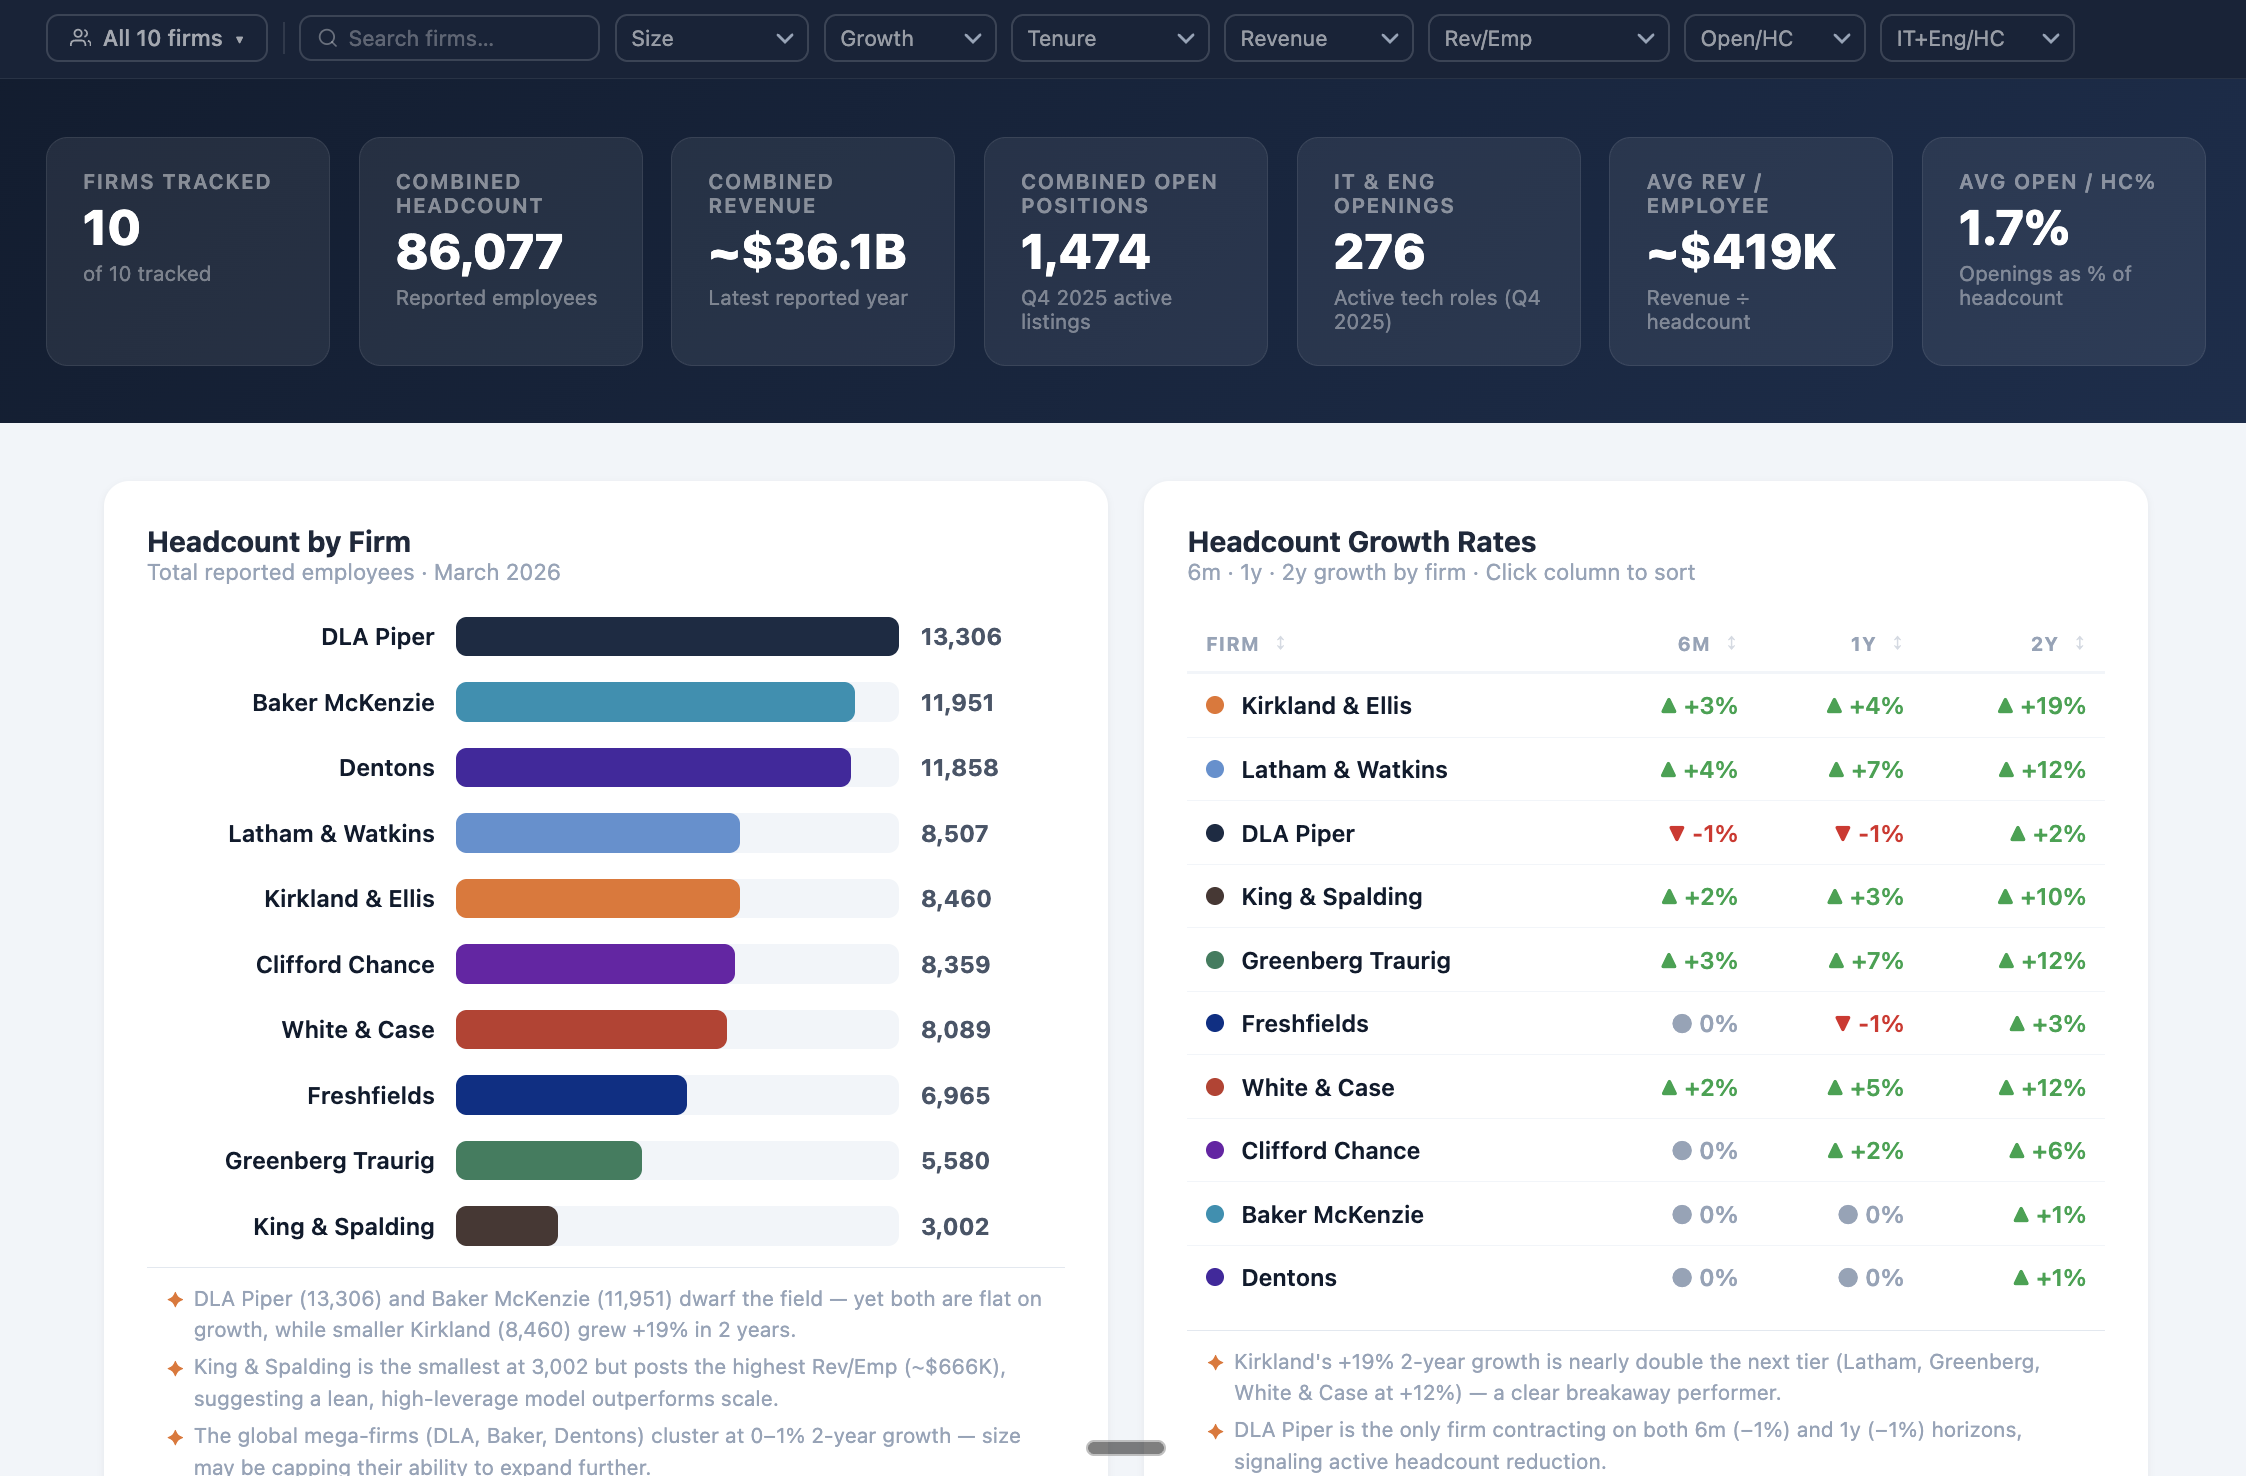Sort growth table by 2Y column

pyautogui.click(x=2058, y=644)
